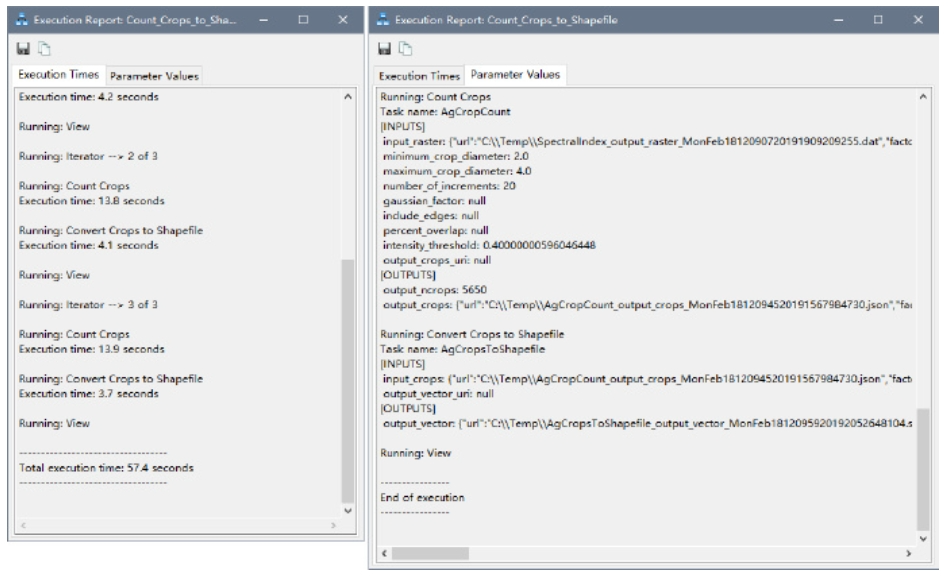The height and width of the screenshot is (579, 948).
Task: Close the left Execution Report window
Action: 343,20
